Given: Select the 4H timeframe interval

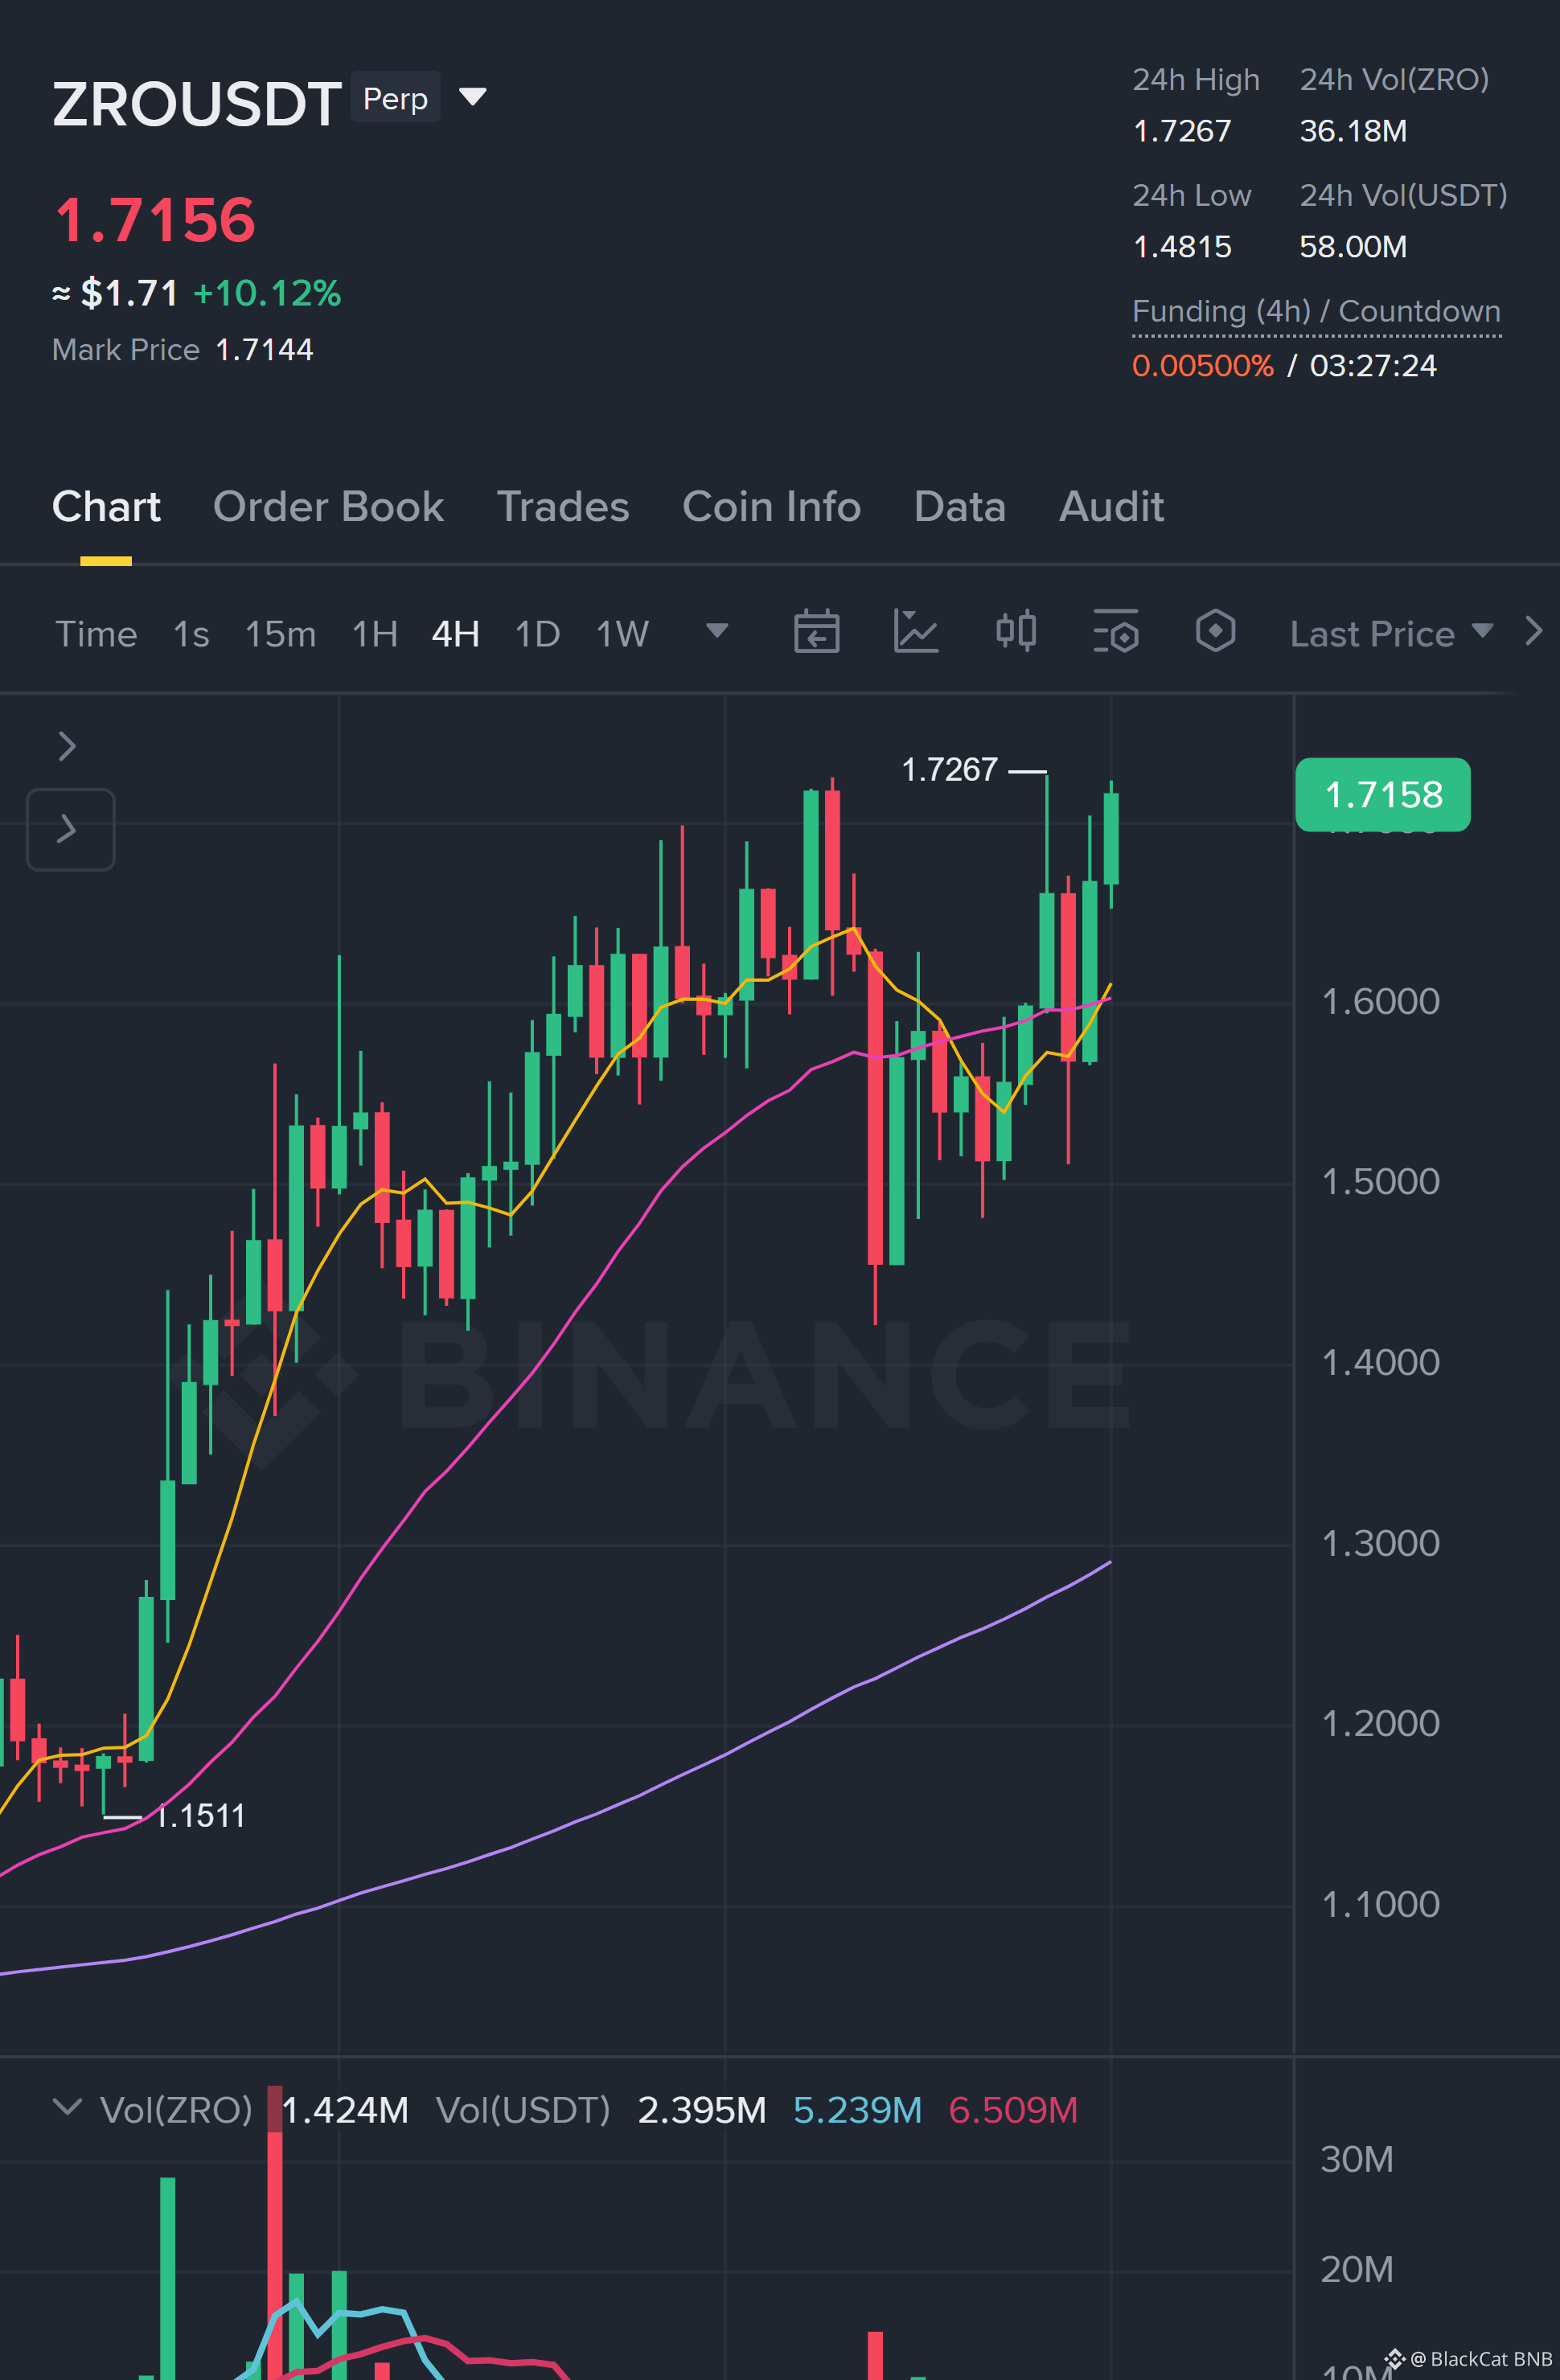Looking at the screenshot, I should (x=455, y=634).
